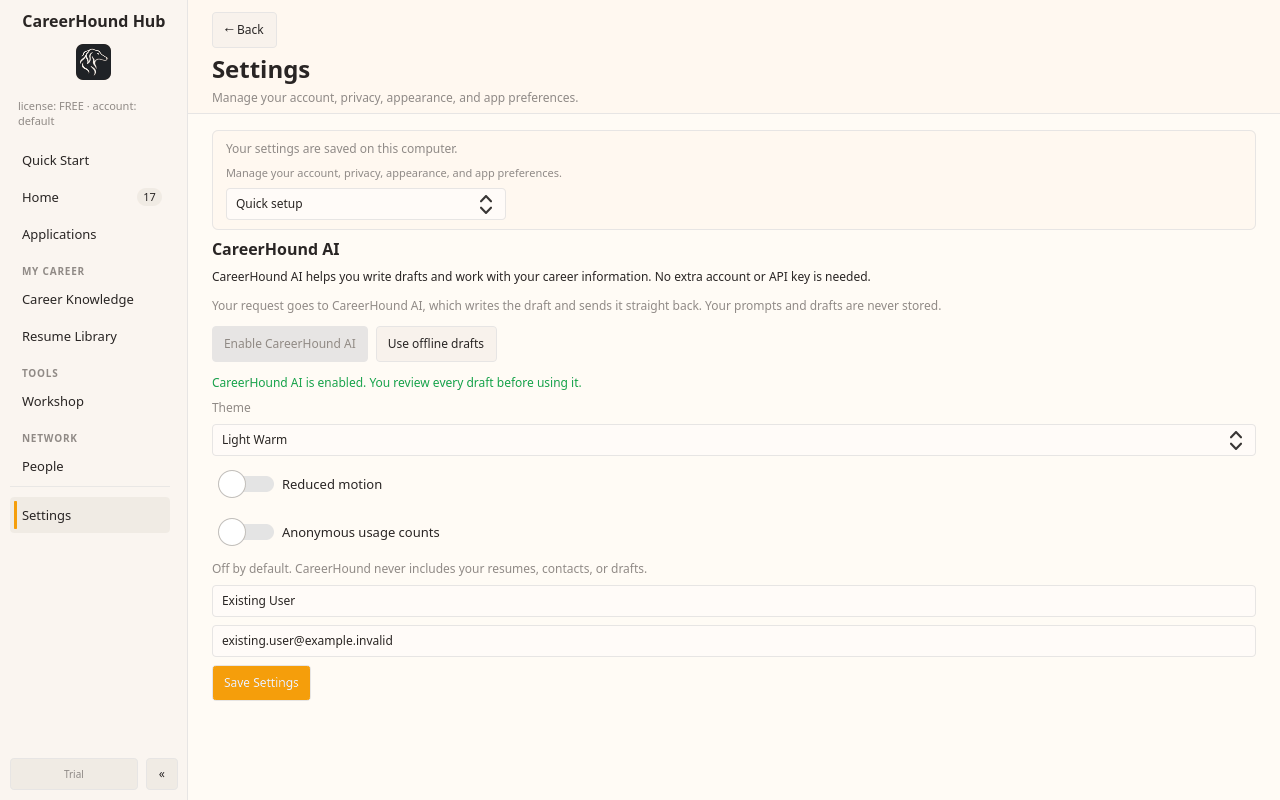The image size is (1280, 800).
Task: Switch to the Workshop tool
Action: [x=90, y=401]
